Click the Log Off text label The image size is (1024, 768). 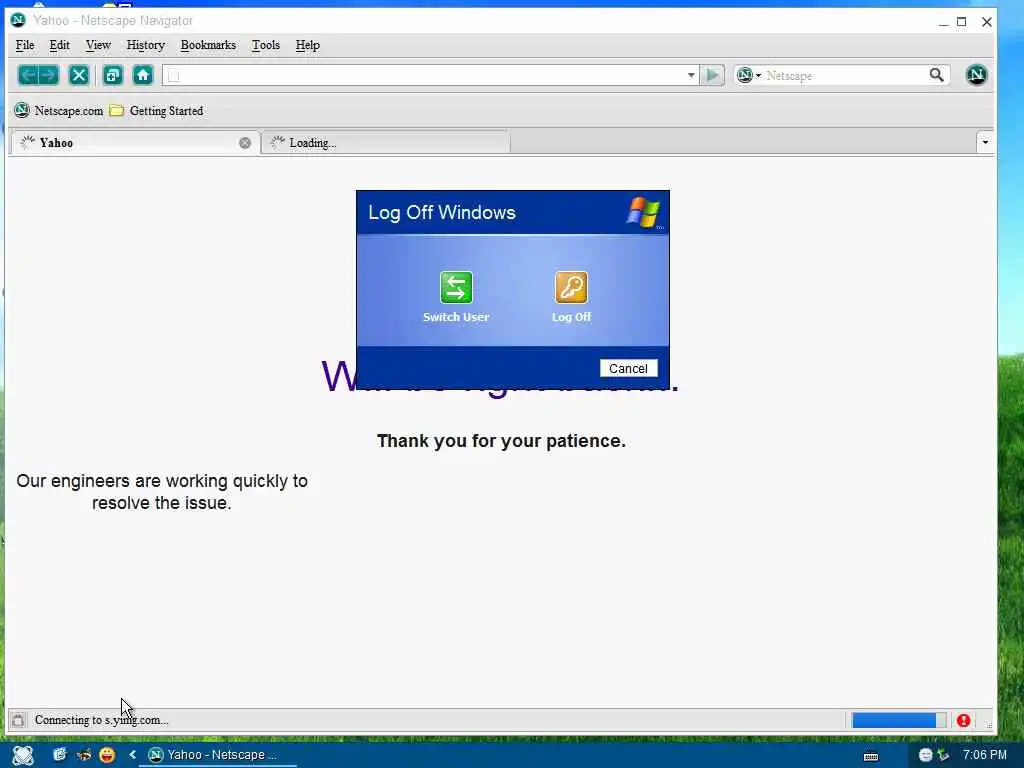click(571, 317)
